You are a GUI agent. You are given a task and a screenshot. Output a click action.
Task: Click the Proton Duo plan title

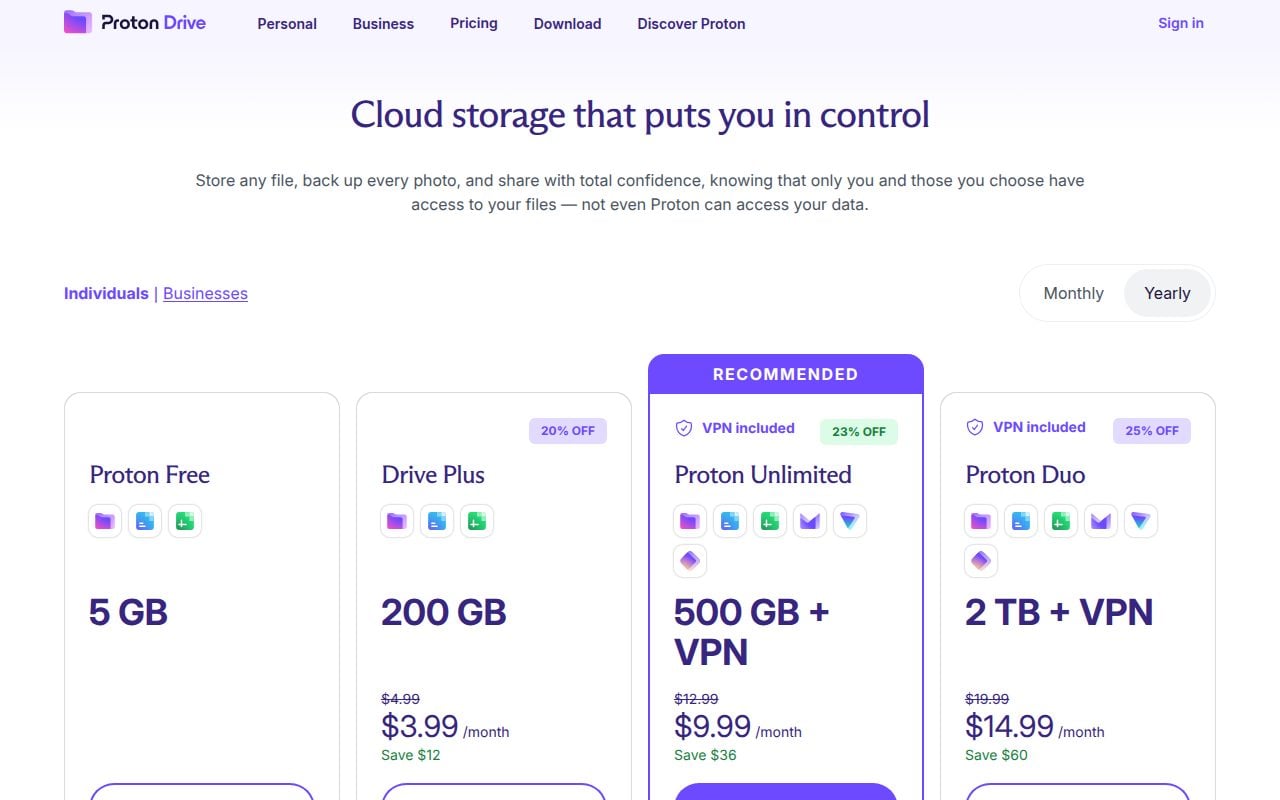(1025, 474)
